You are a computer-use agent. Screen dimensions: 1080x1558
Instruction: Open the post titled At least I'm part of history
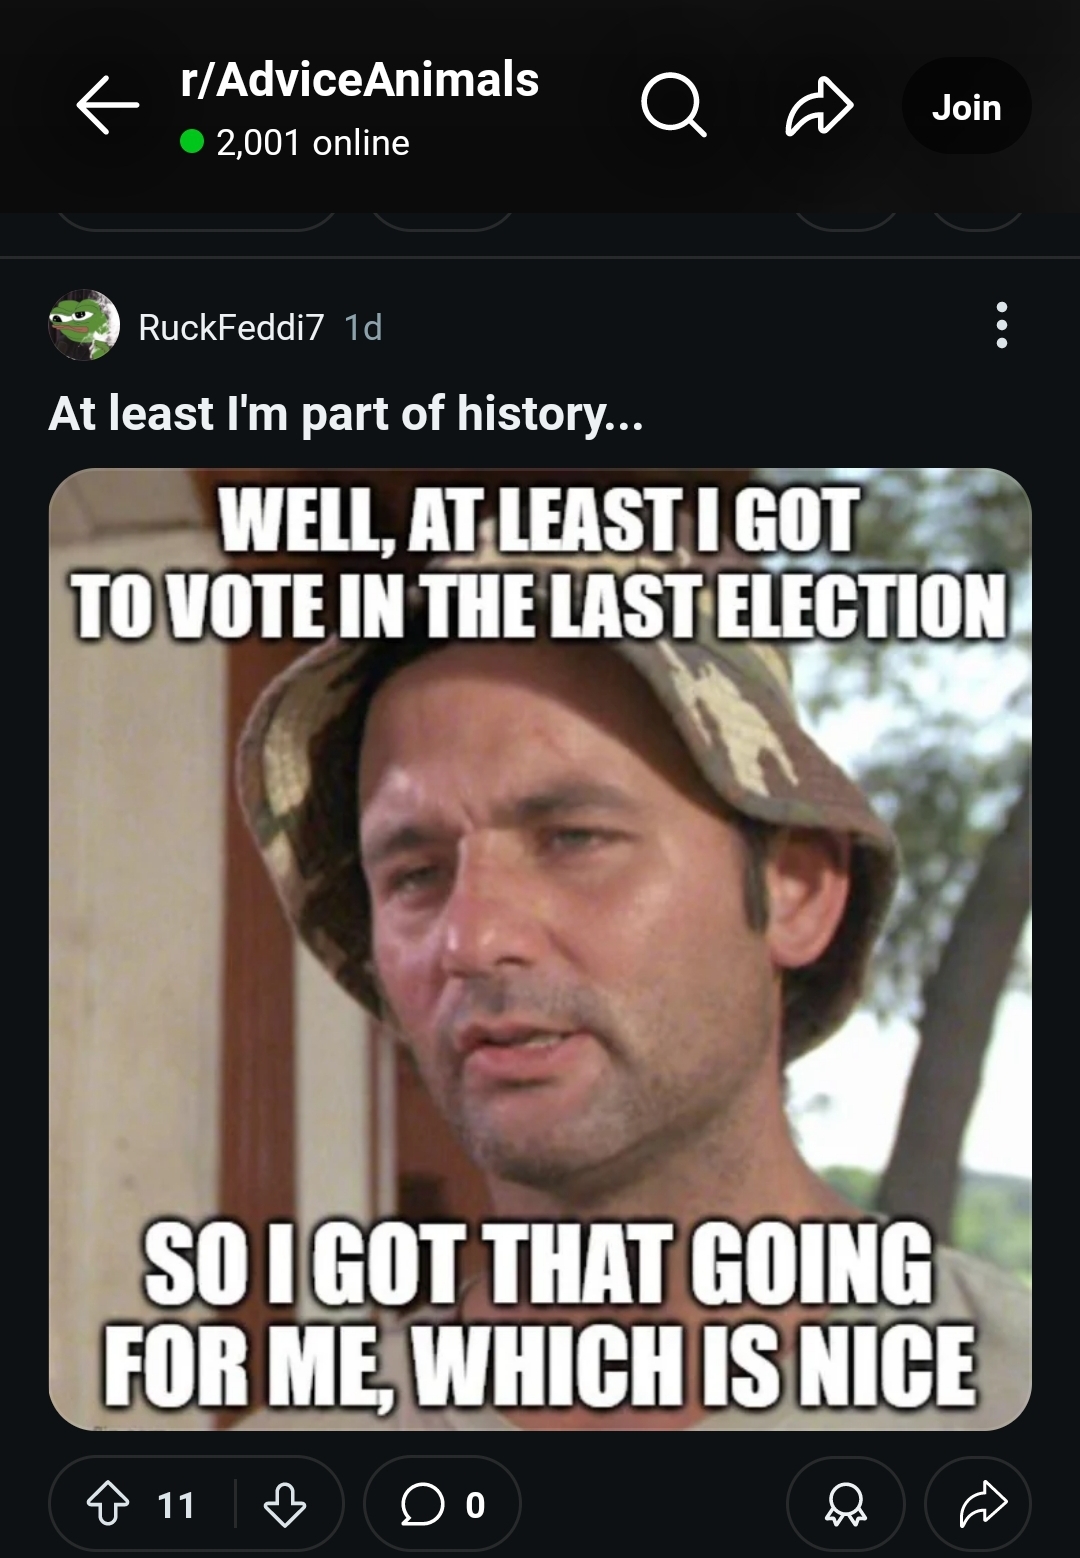346,413
